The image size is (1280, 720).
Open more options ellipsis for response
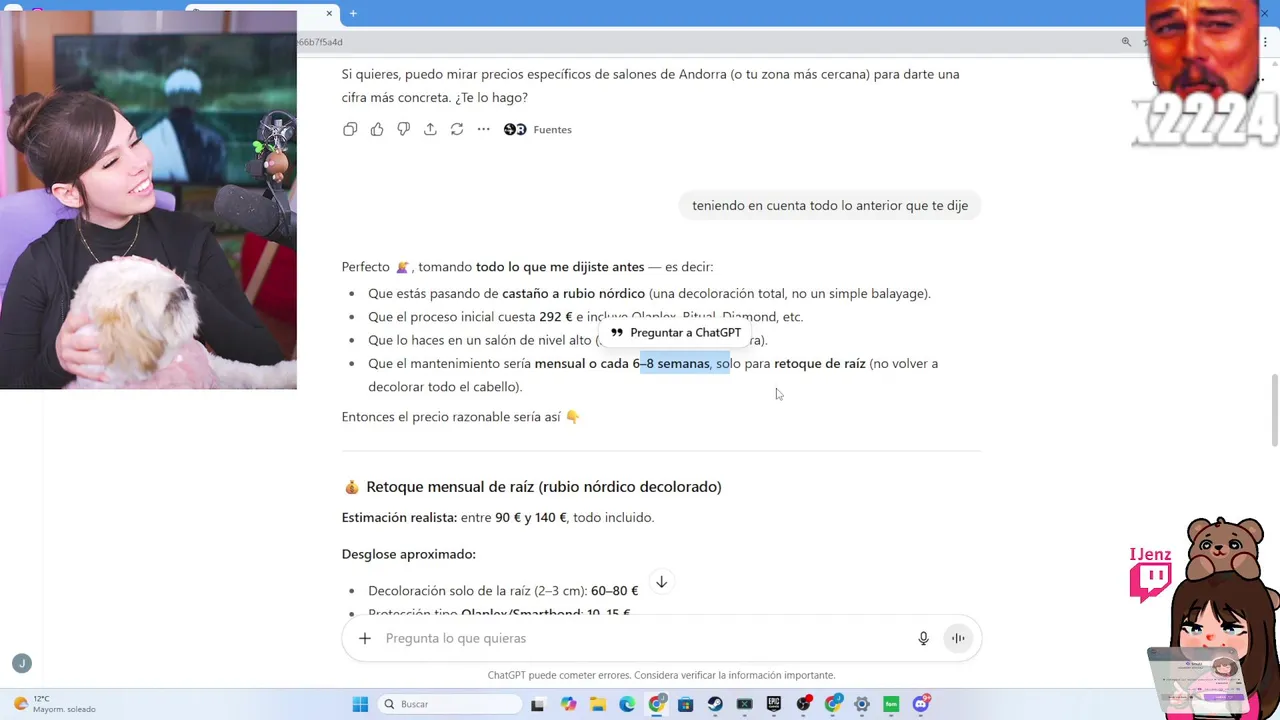(484, 129)
